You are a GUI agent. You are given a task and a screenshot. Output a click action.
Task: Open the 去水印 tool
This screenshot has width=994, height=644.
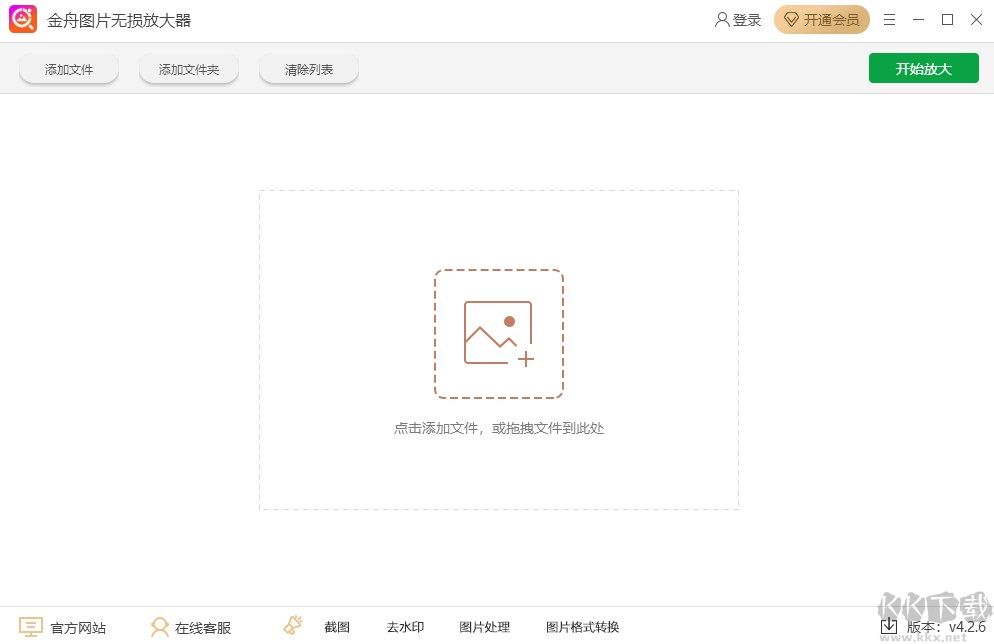click(405, 627)
